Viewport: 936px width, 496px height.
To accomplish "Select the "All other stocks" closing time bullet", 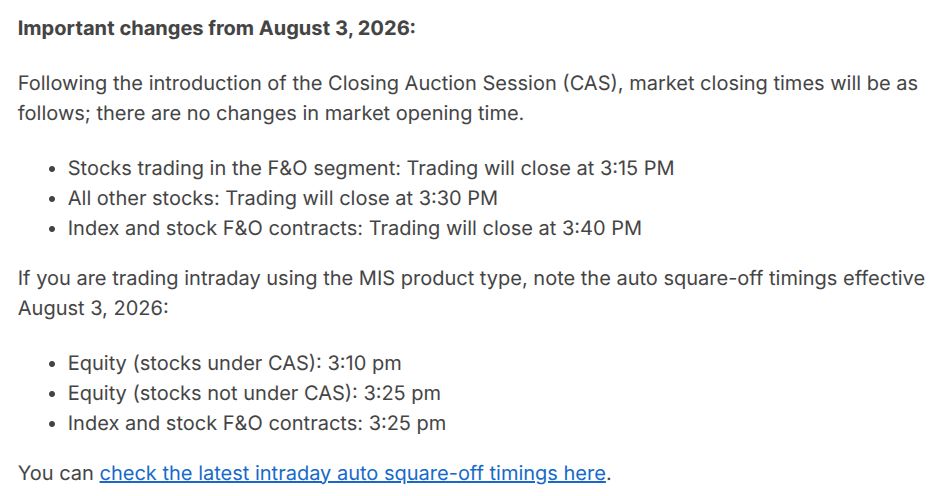I will pyautogui.click(x=282, y=198).
